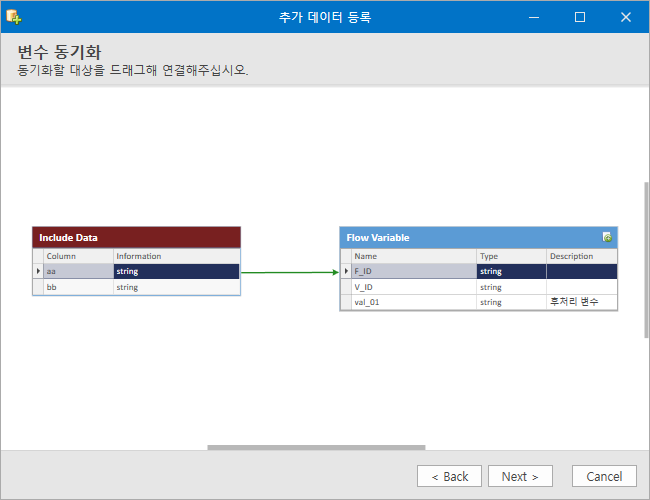Click the row indicator arrow beside aa
Viewport: 650px width, 500px height.
tap(38, 271)
